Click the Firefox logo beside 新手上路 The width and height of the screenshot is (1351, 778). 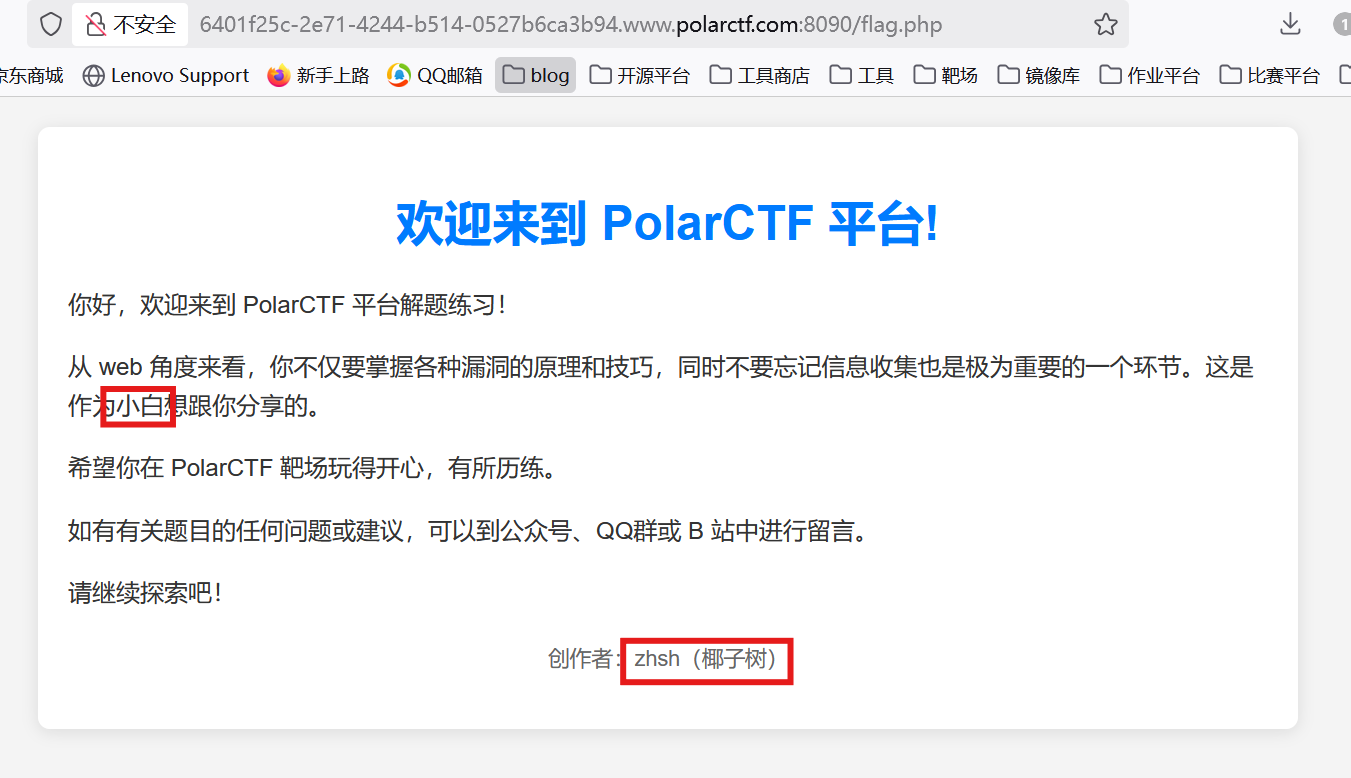pos(279,76)
